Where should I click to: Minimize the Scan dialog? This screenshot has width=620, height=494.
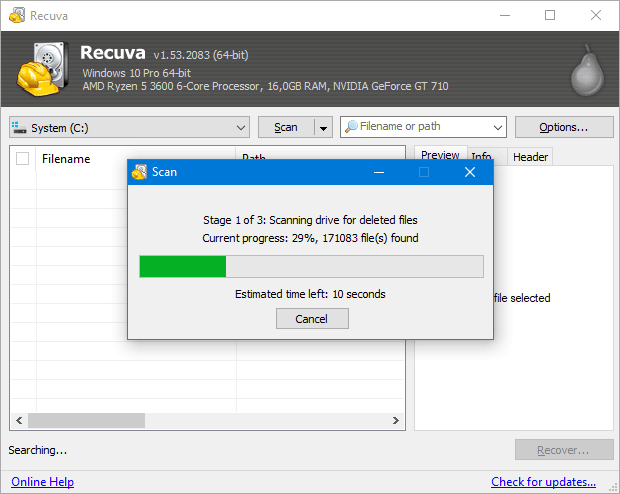(379, 172)
